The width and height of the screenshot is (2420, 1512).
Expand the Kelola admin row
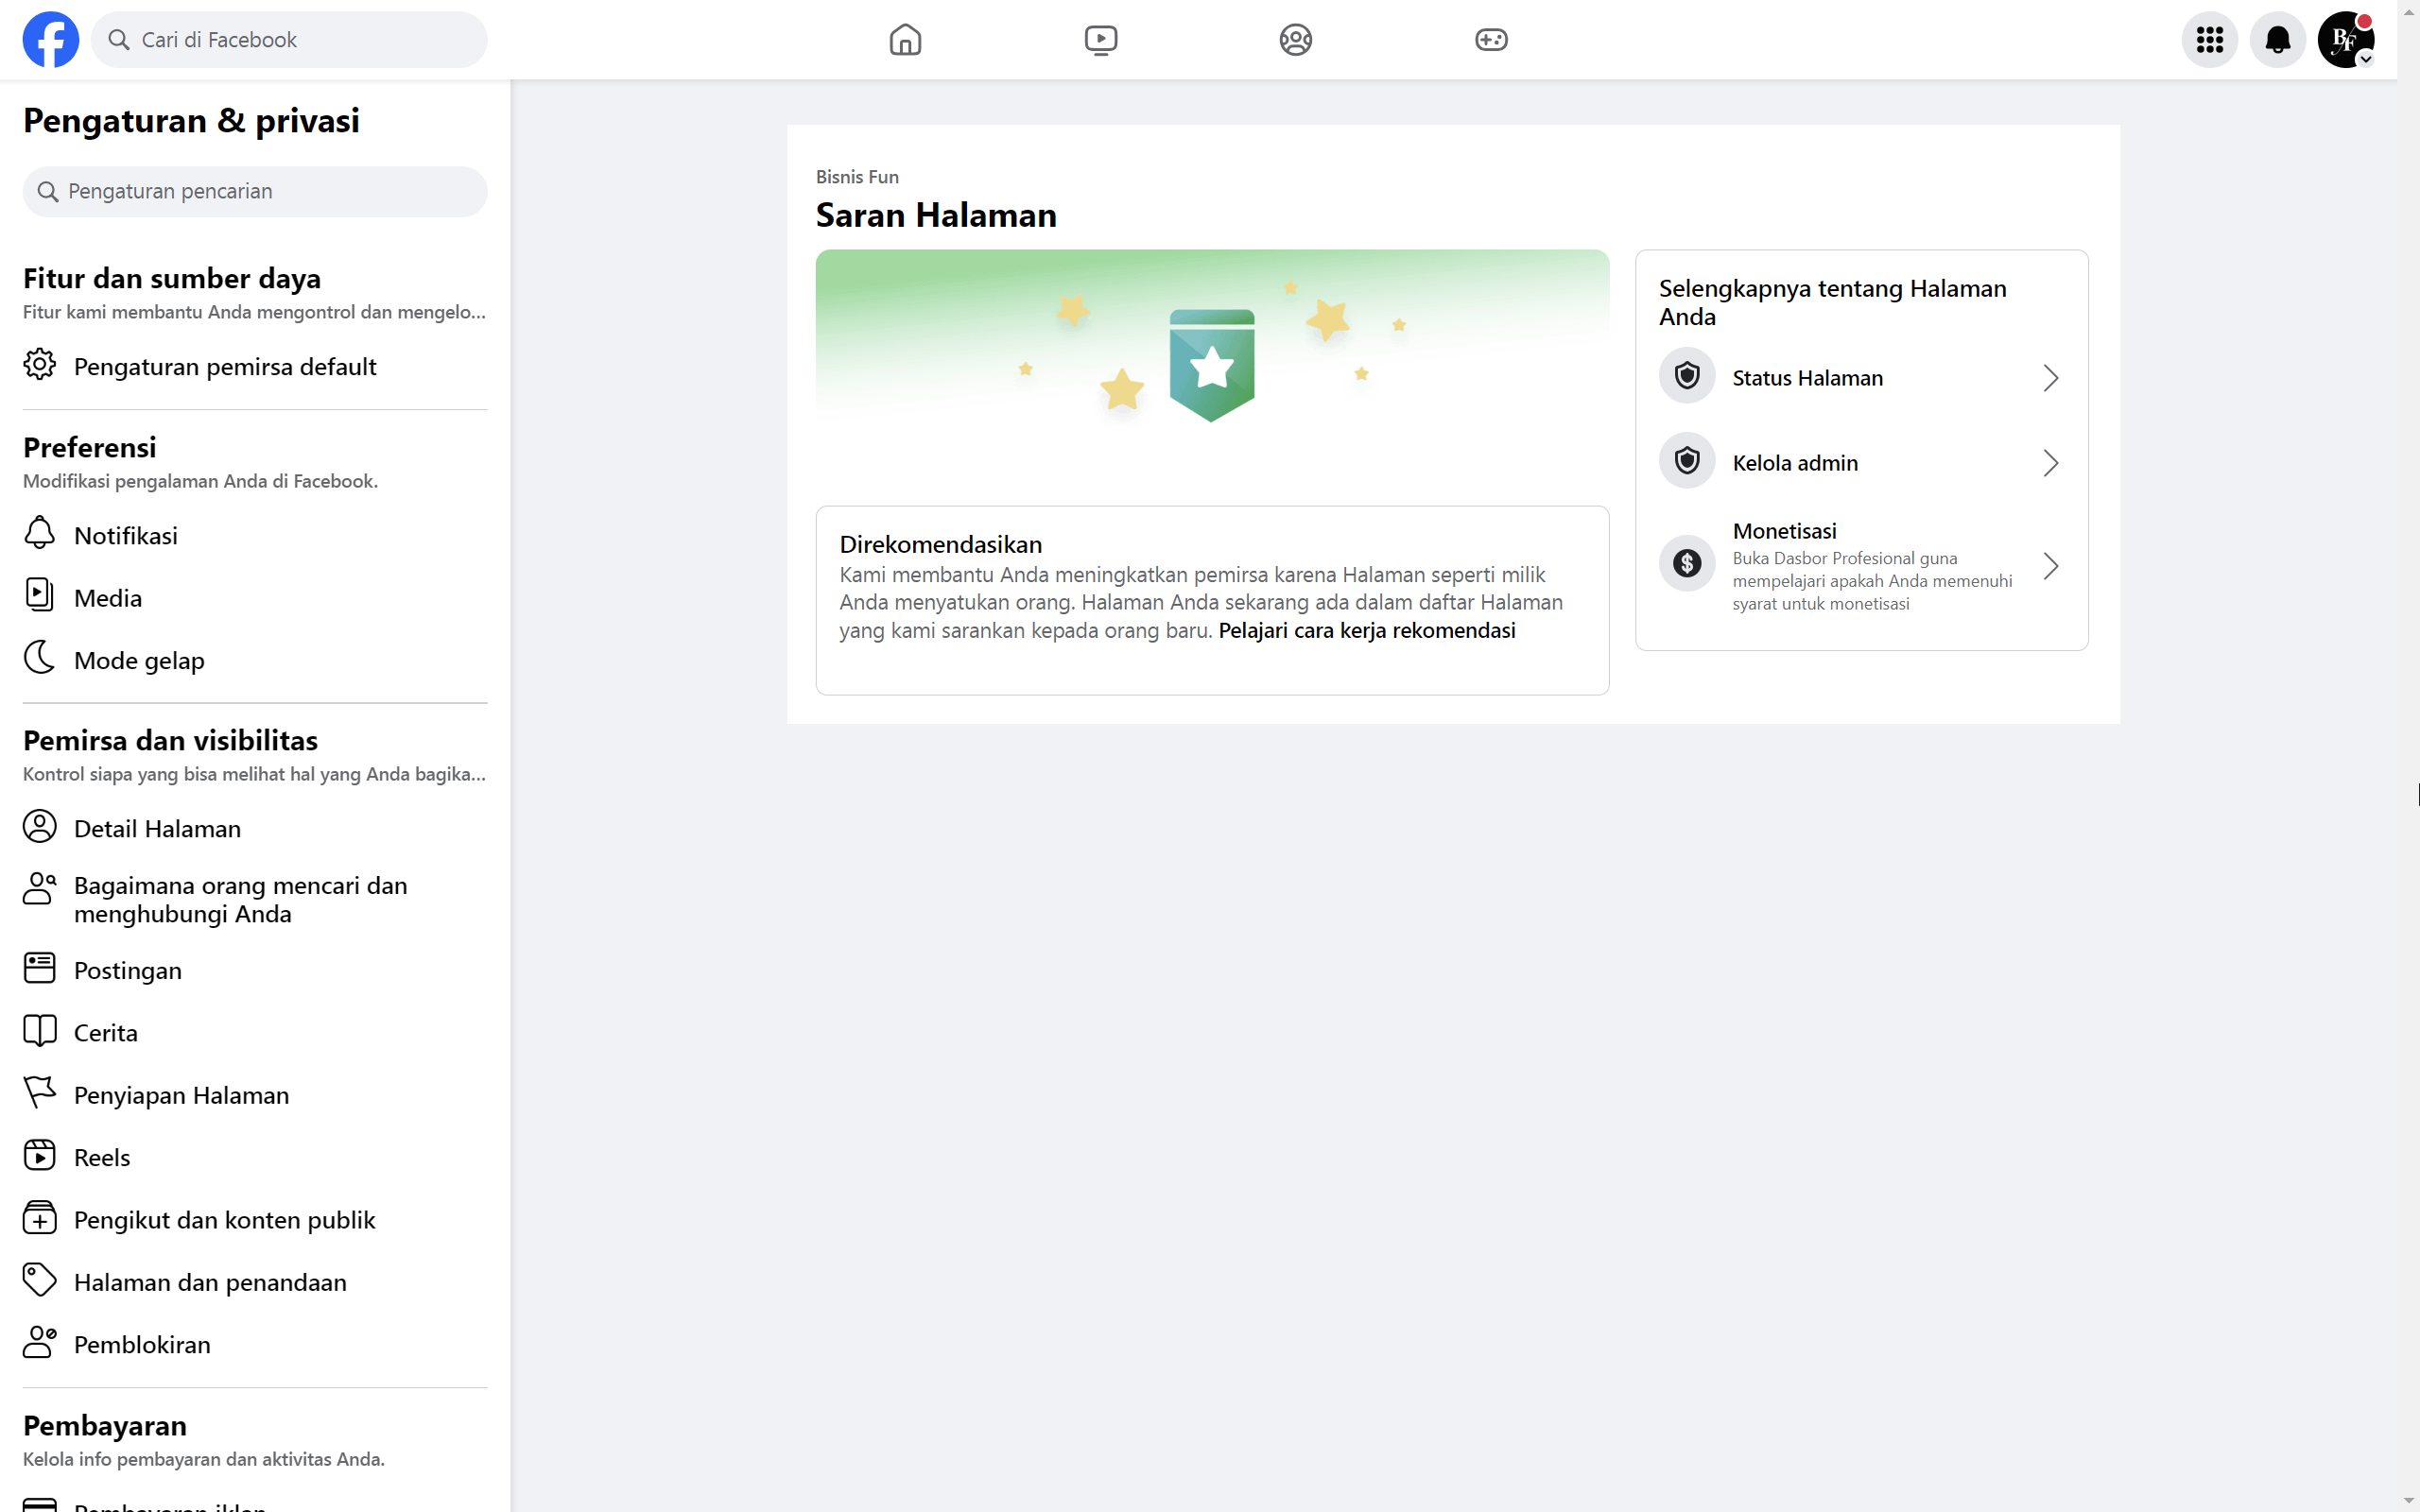[x=2051, y=462]
